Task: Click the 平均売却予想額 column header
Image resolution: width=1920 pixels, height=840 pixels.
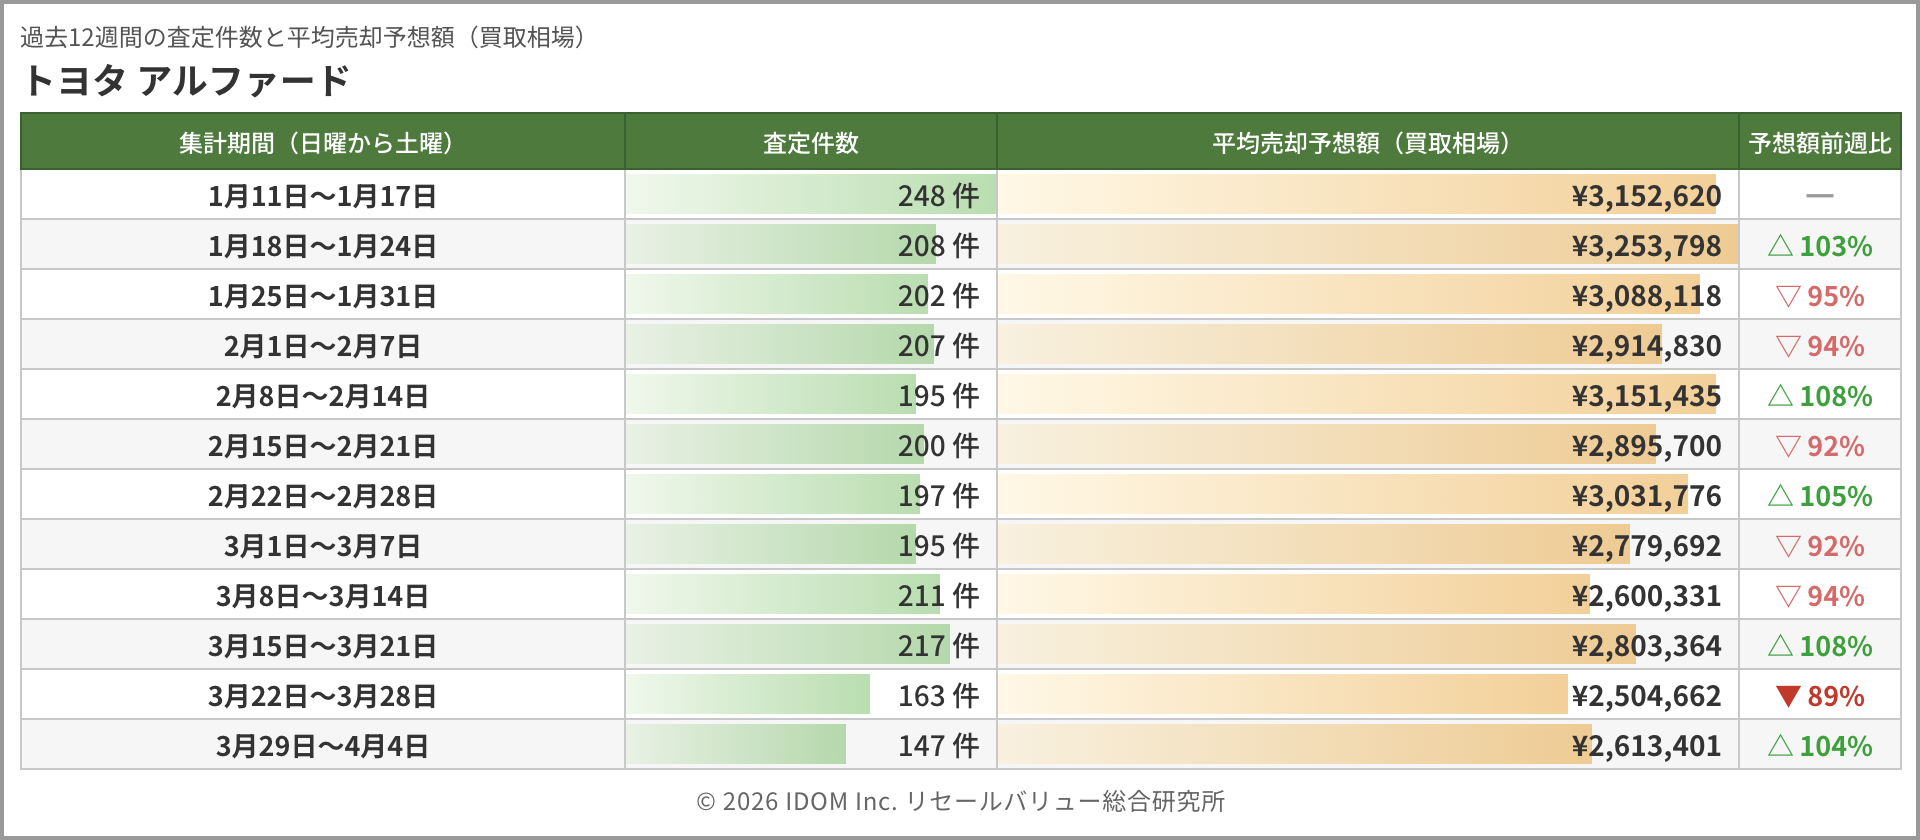Action: [1366, 143]
